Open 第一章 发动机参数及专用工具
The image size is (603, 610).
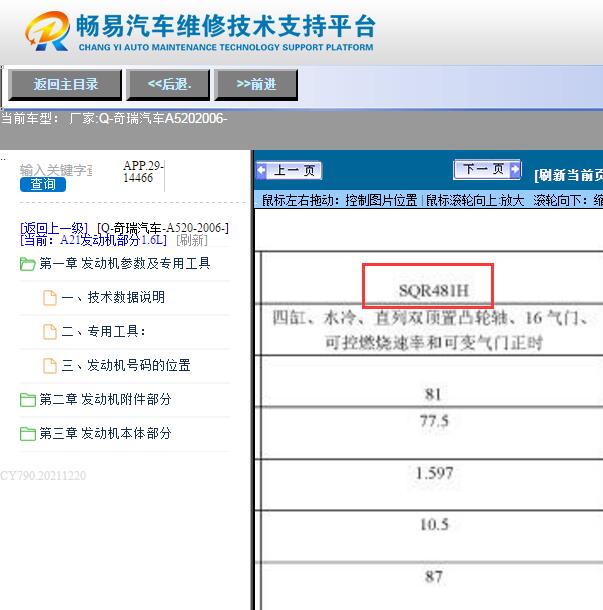[125, 263]
